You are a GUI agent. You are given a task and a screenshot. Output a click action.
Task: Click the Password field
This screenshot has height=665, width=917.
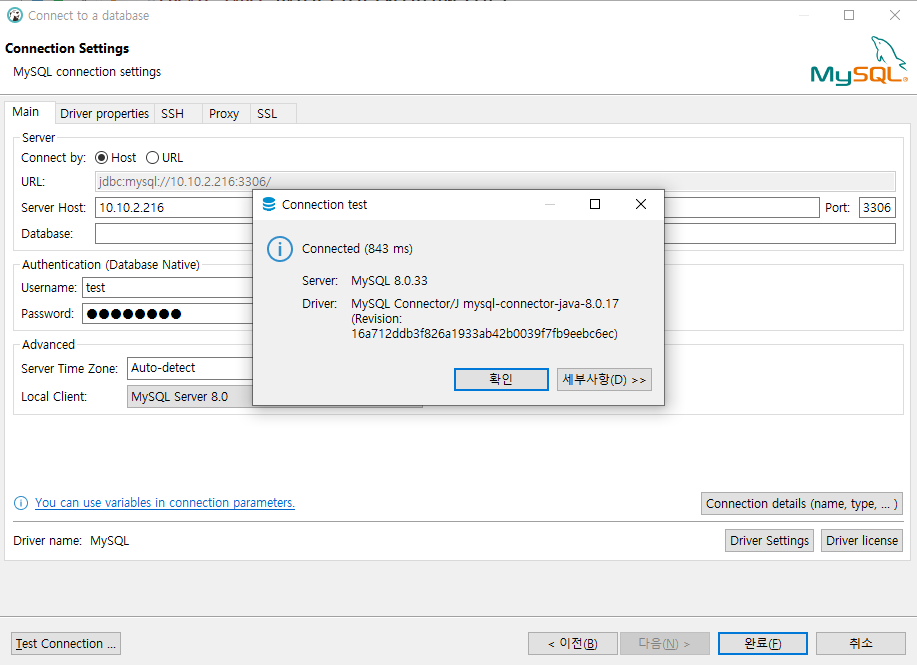pyautogui.click(x=168, y=314)
